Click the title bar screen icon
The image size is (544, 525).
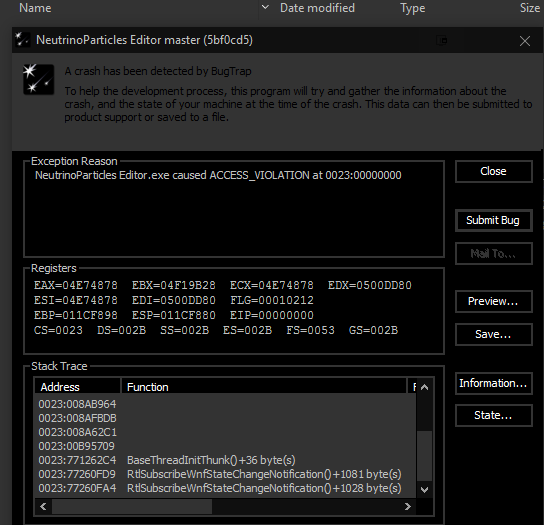441,41
